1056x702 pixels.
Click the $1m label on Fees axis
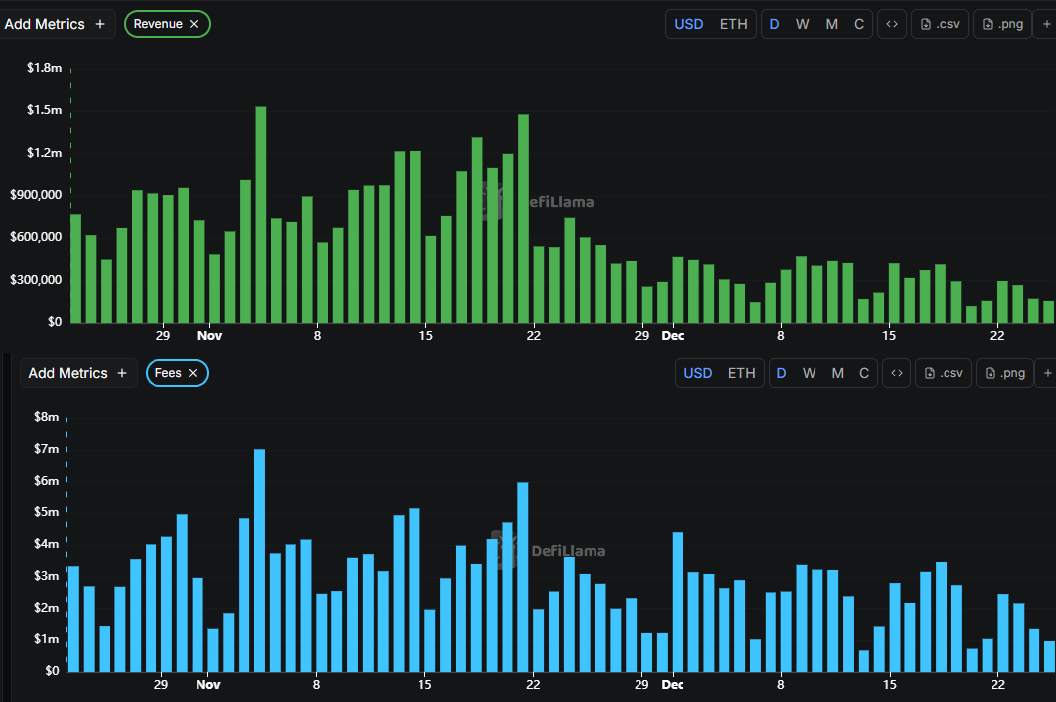pos(46,639)
